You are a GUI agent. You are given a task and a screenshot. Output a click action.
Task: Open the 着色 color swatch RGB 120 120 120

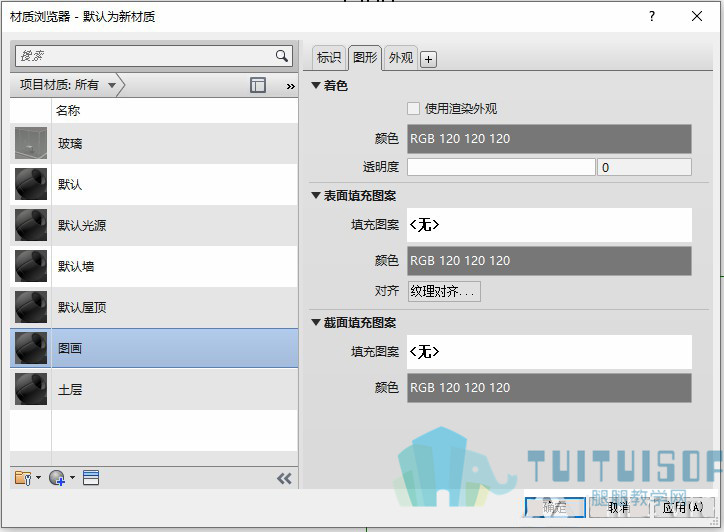[549, 139]
